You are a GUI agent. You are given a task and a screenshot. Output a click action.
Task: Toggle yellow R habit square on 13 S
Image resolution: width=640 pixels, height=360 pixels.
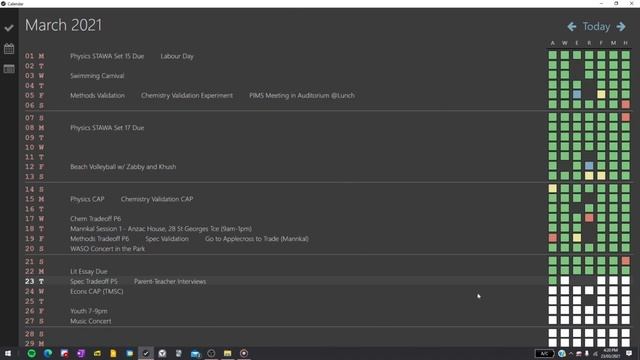pyautogui.click(x=589, y=176)
